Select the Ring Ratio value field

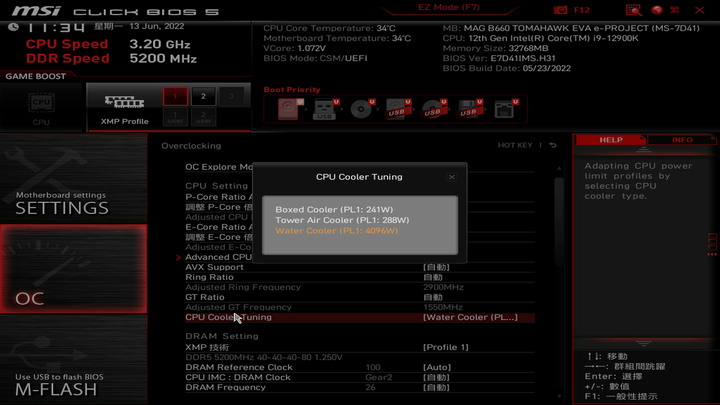click(x=433, y=277)
